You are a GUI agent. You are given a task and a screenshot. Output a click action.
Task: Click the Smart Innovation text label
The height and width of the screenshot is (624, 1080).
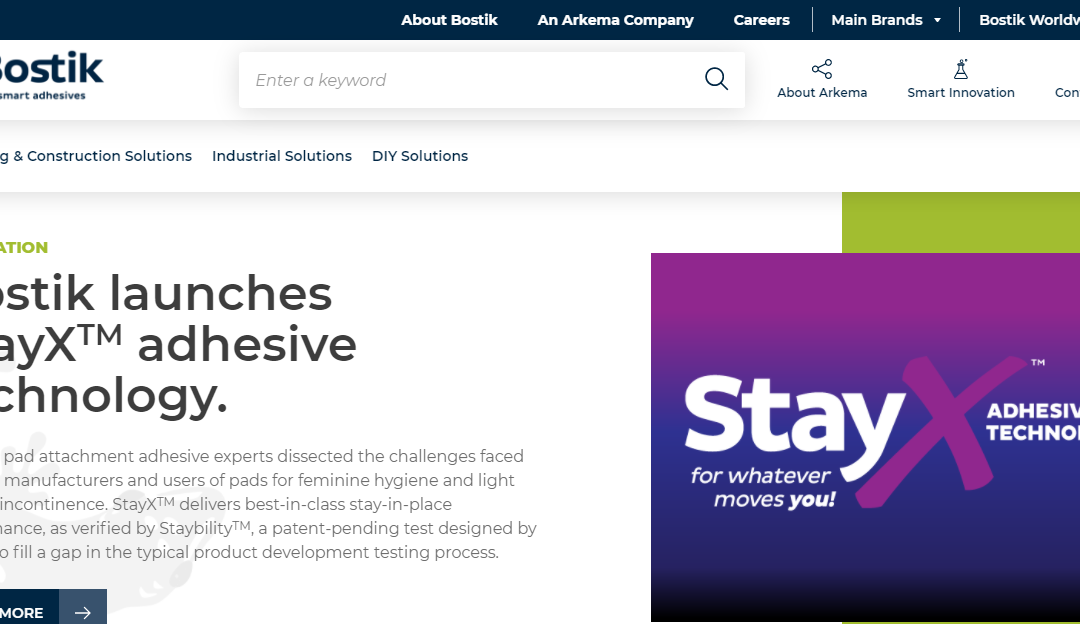[x=961, y=93]
